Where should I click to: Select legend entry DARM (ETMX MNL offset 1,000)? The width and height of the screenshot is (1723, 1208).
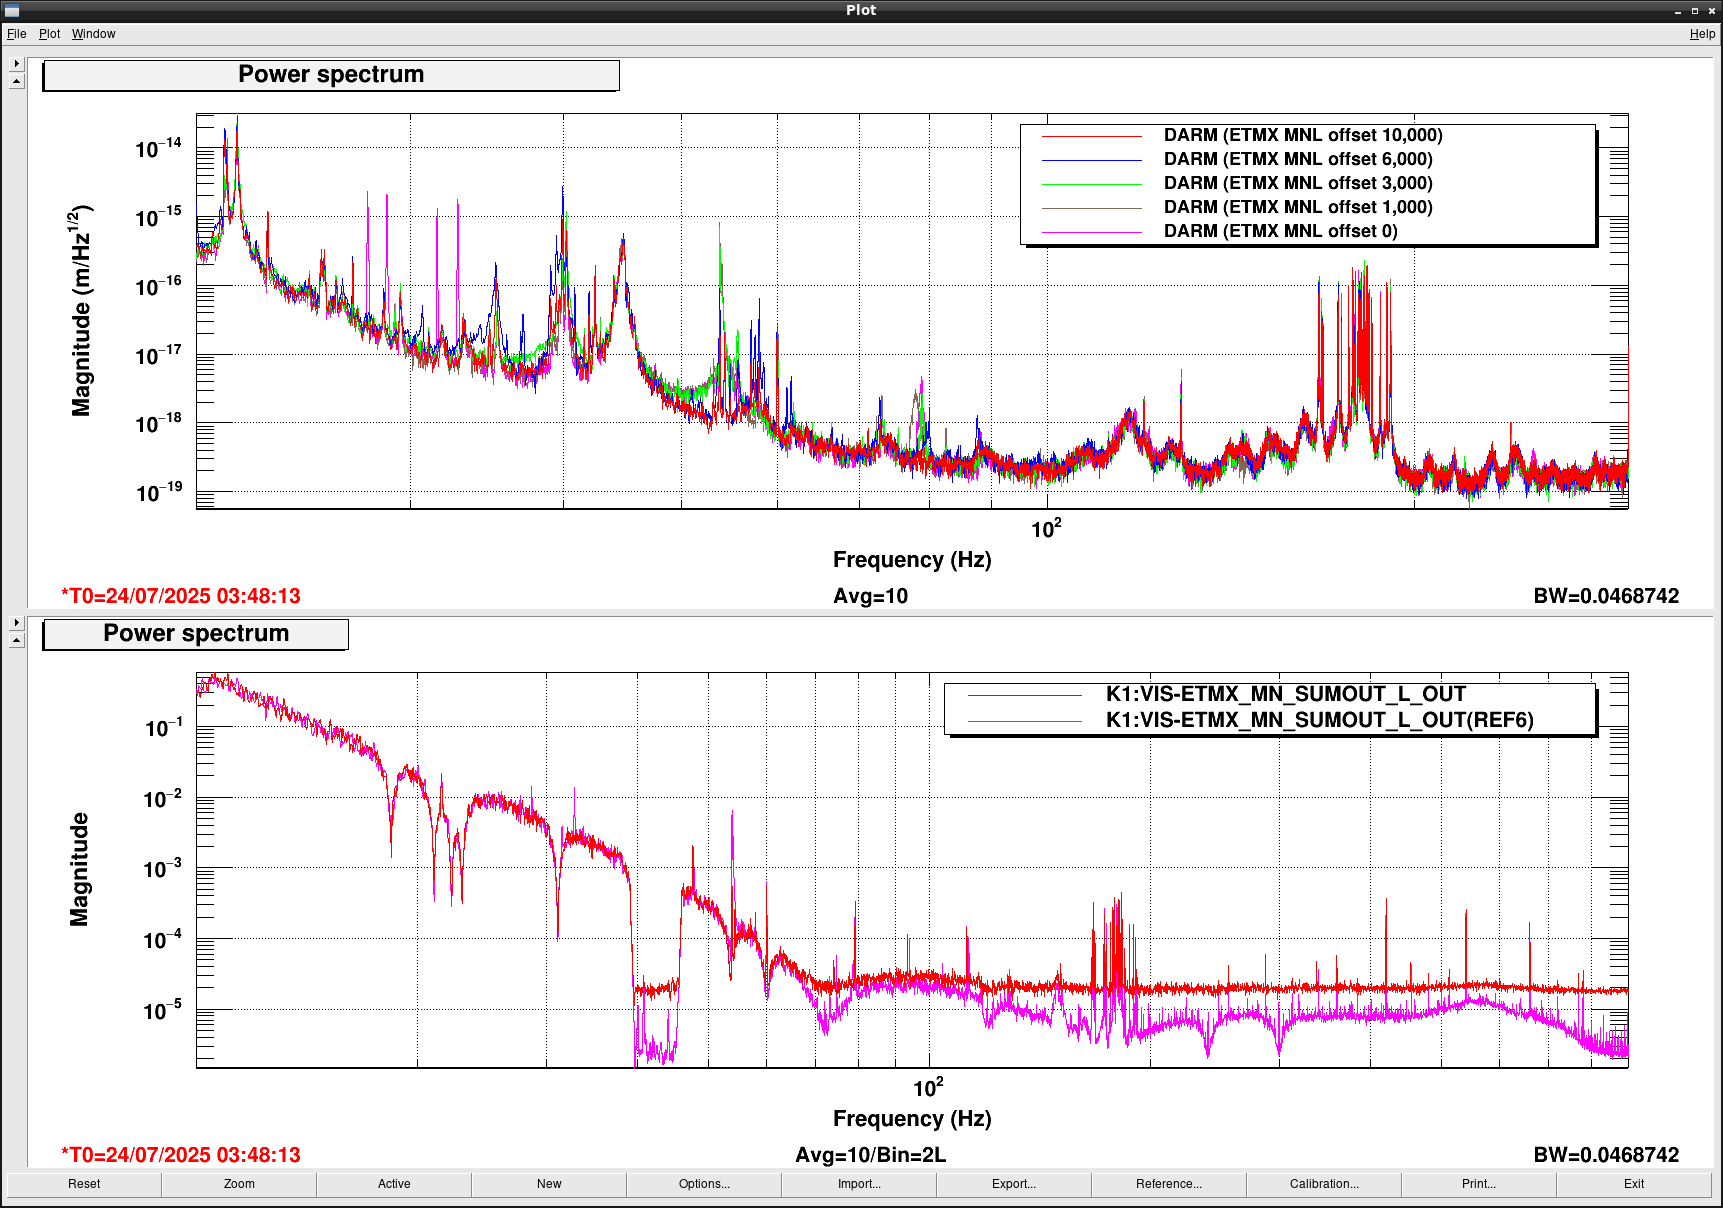1298,207
